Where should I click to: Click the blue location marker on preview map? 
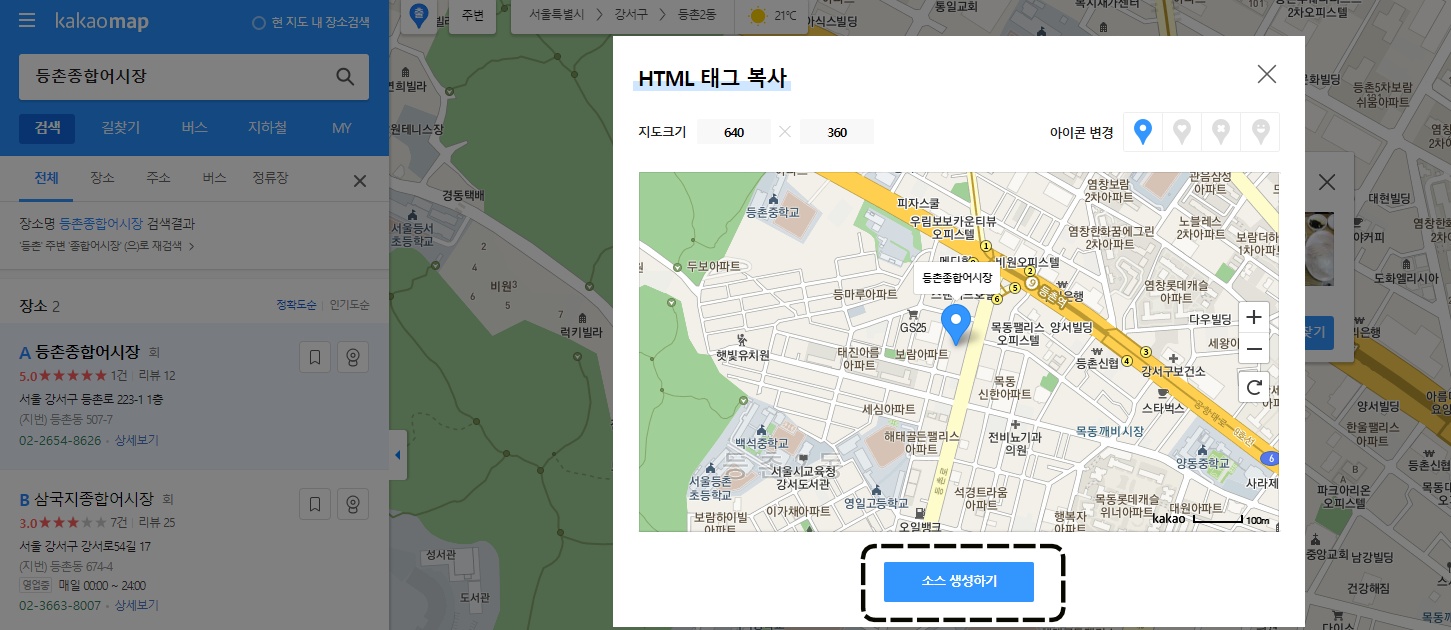coord(957,326)
